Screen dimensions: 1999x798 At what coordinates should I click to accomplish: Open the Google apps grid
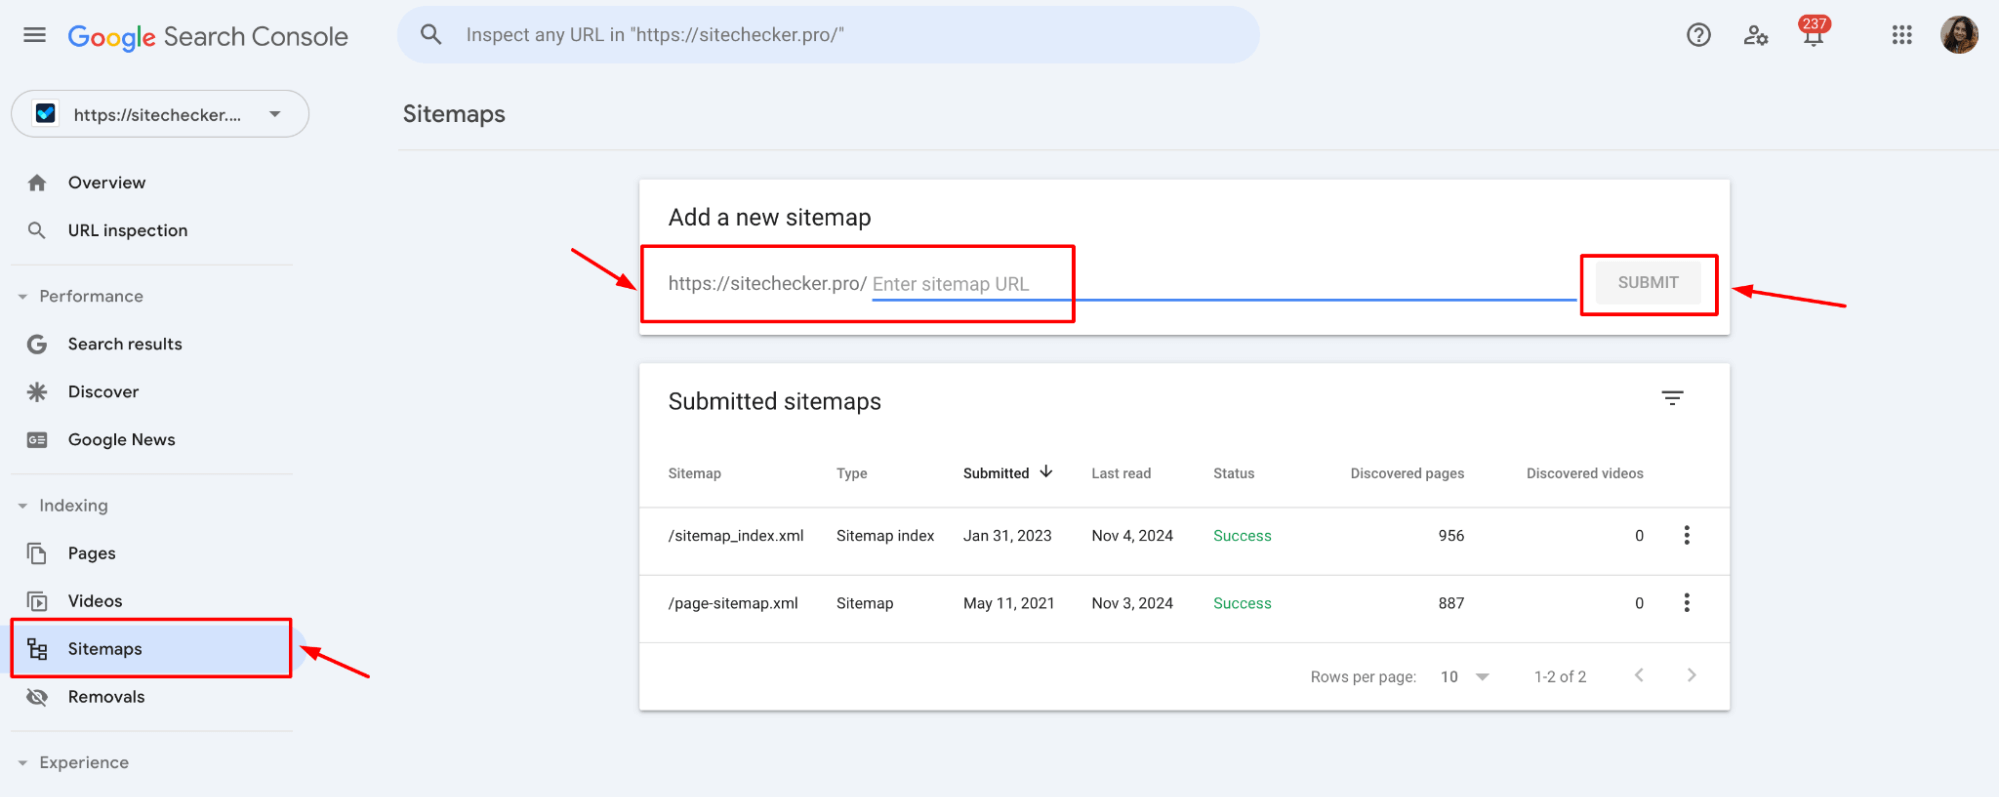1902,35
